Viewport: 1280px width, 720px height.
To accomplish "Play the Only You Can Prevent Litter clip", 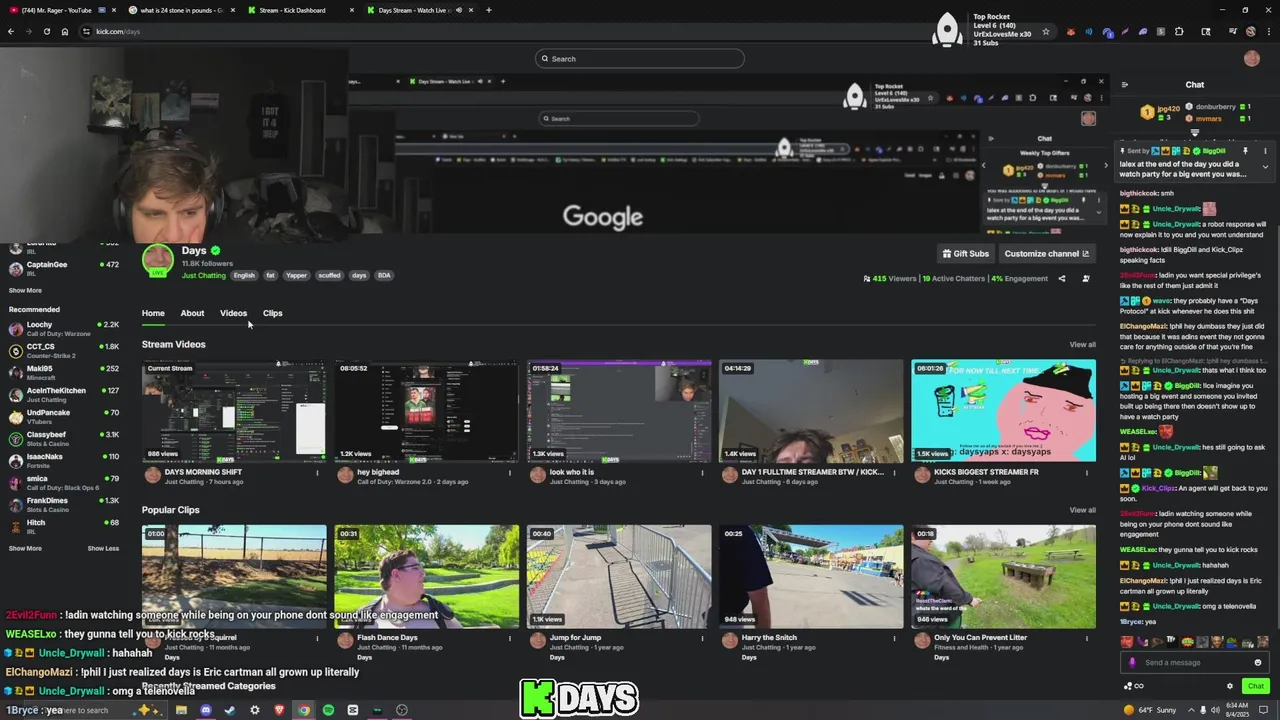I will (x=1003, y=577).
